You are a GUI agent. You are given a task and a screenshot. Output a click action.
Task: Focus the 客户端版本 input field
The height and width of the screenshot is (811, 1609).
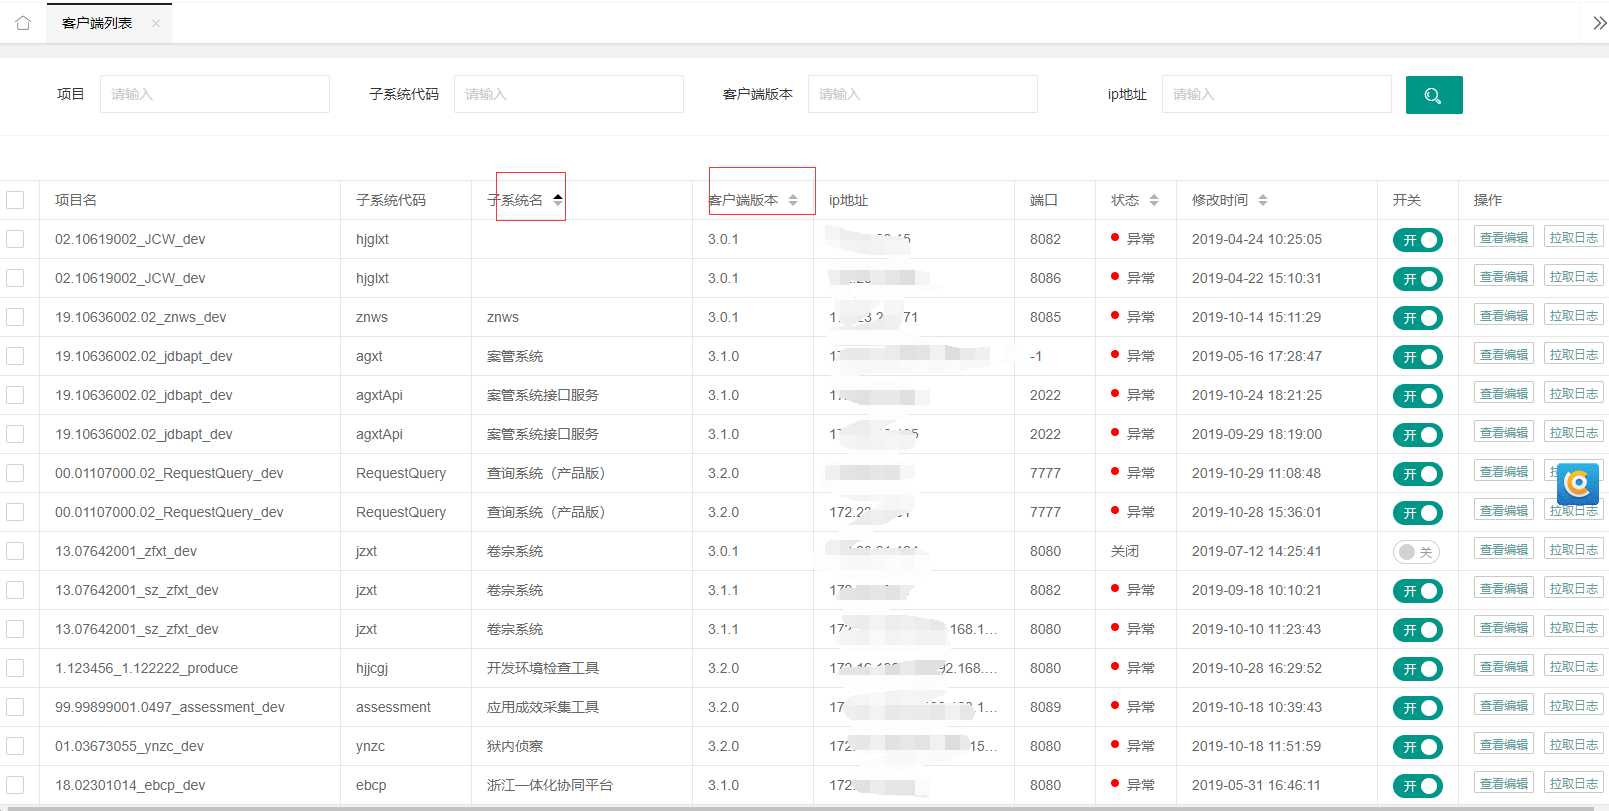click(923, 94)
